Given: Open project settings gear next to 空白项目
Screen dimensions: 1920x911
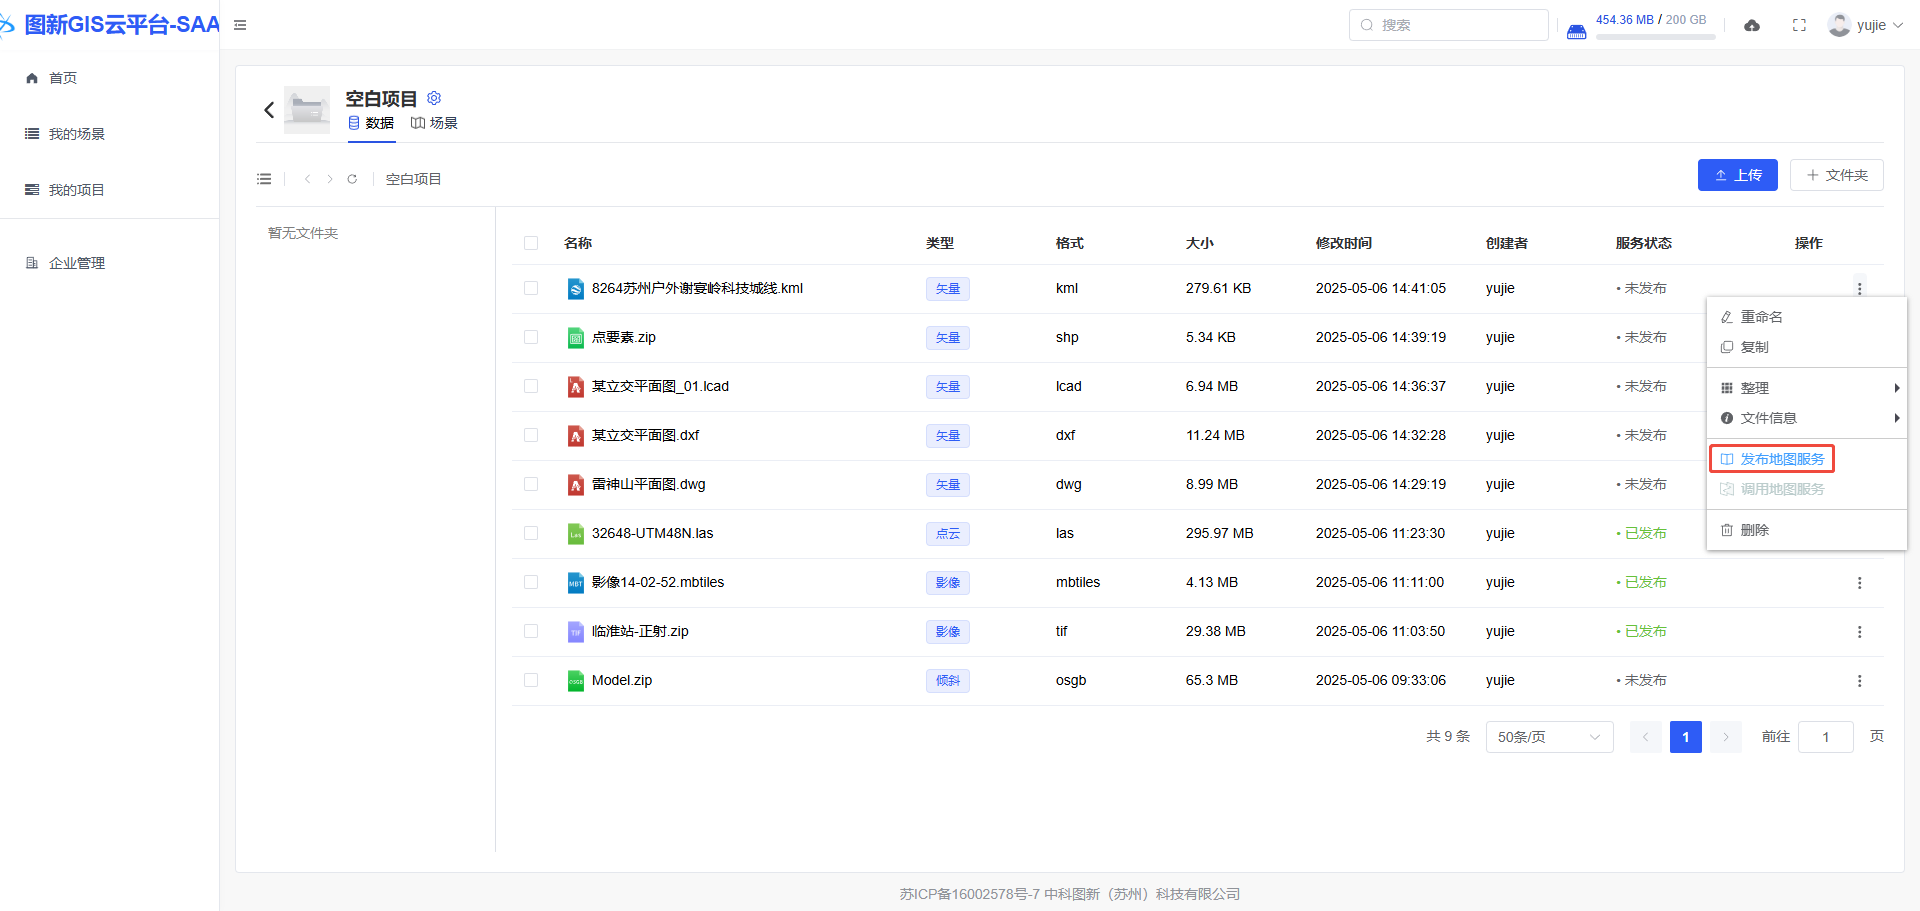Looking at the screenshot, I should coord(434,98).
